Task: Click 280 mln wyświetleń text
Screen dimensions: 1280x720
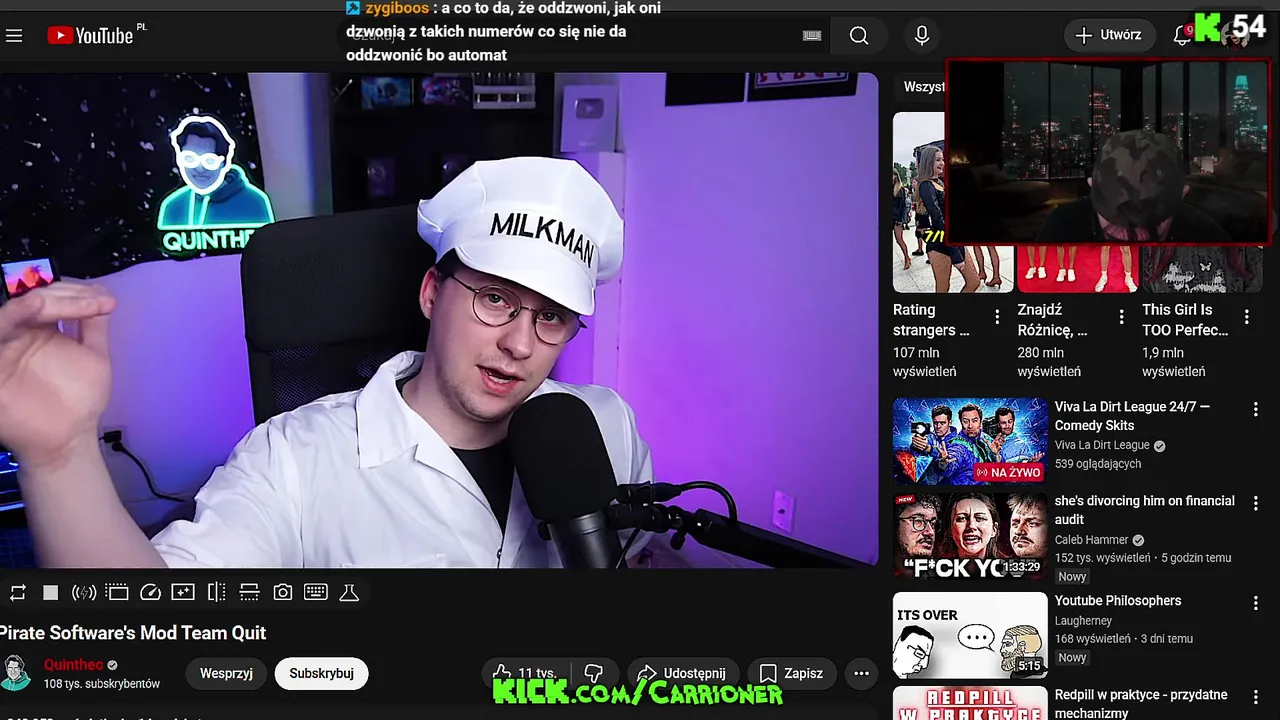Action: (1050, 362)
